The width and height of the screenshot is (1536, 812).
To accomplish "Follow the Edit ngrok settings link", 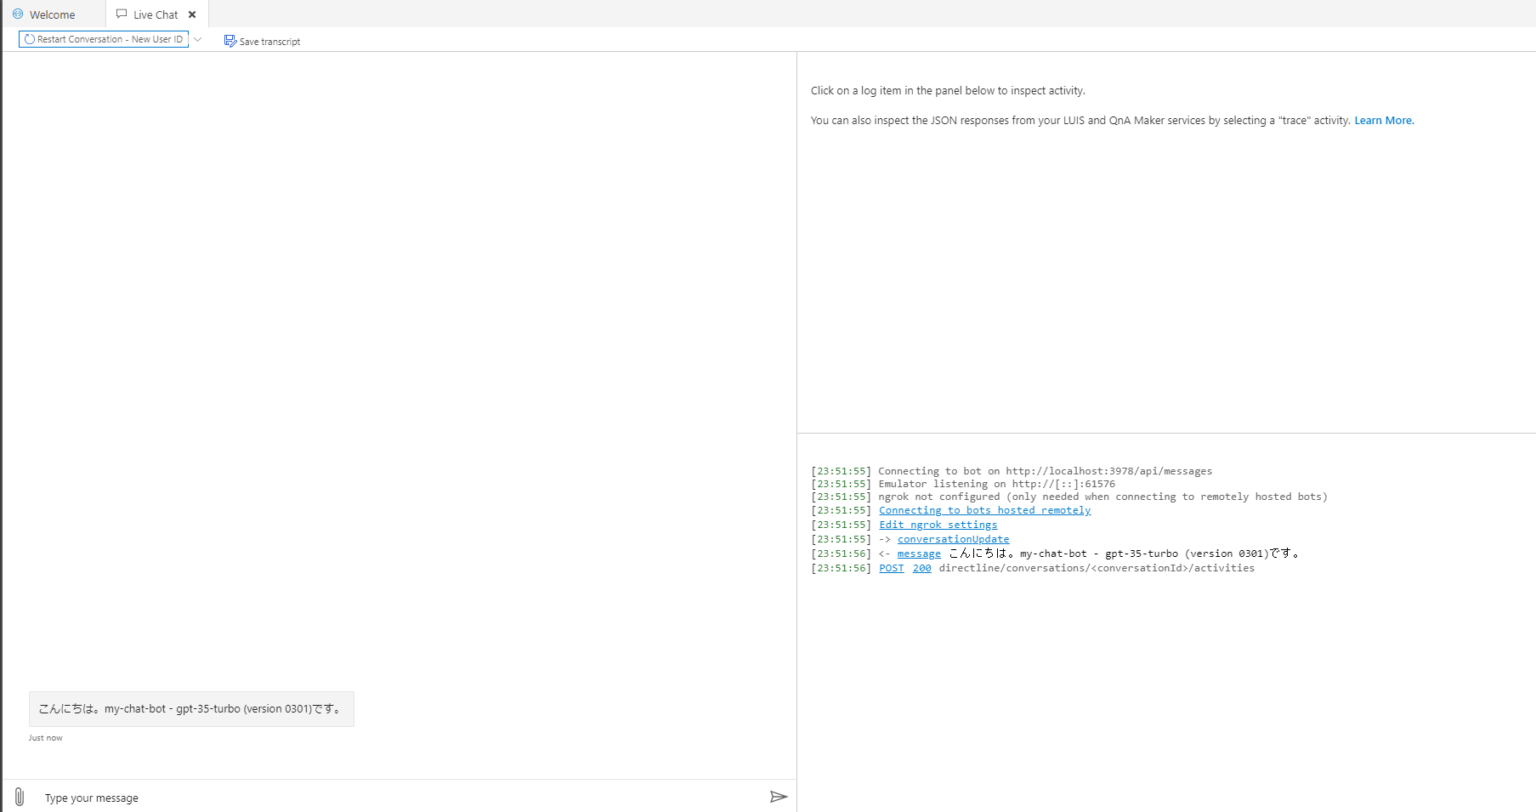I will click(938, 524).
